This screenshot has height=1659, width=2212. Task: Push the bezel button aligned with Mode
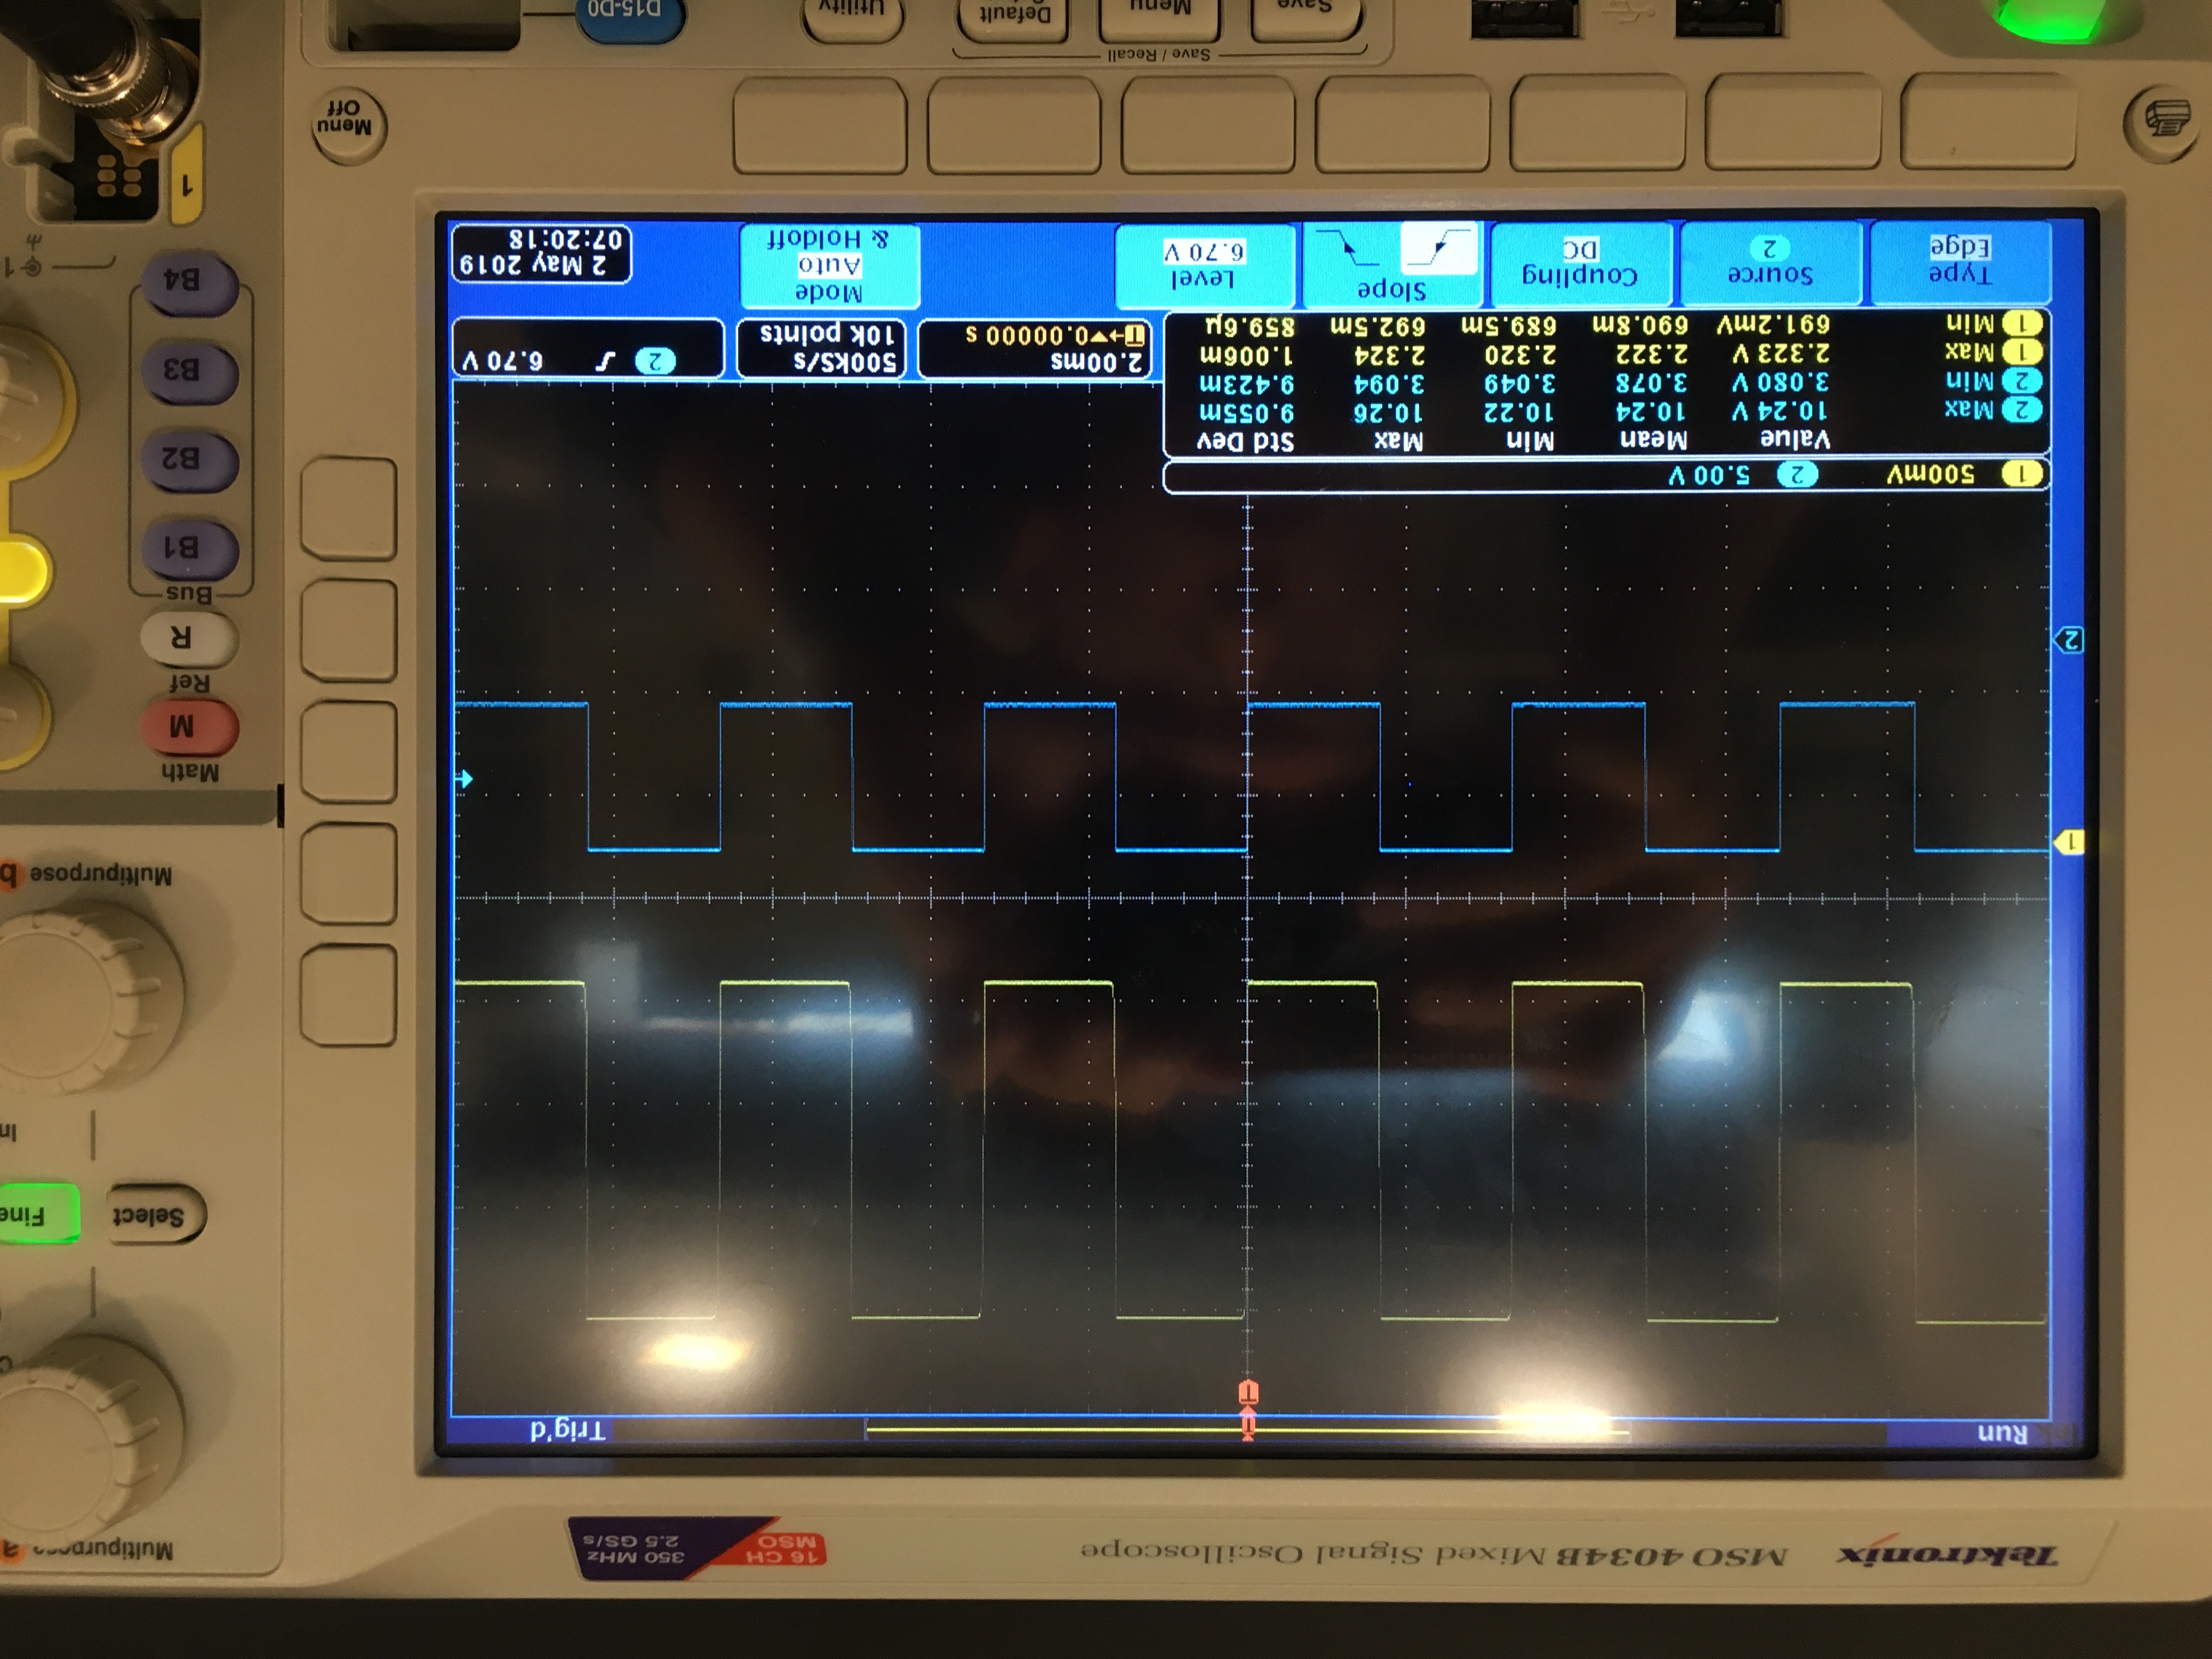point(820,126)
